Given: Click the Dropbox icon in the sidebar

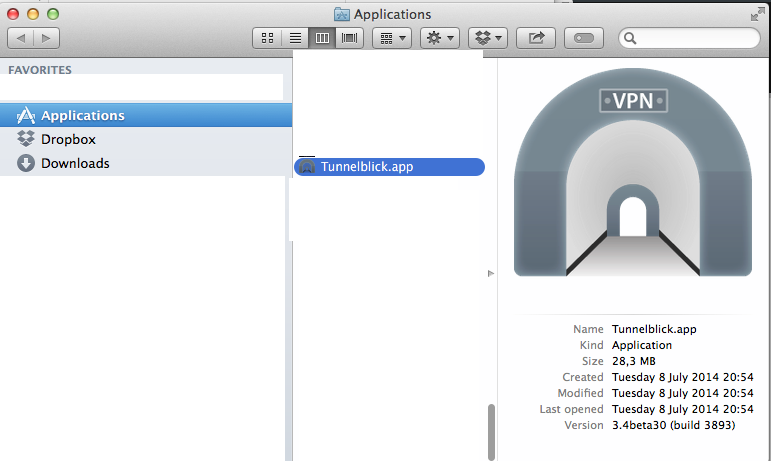Looking at the screenshot, I should pos(26,139).
